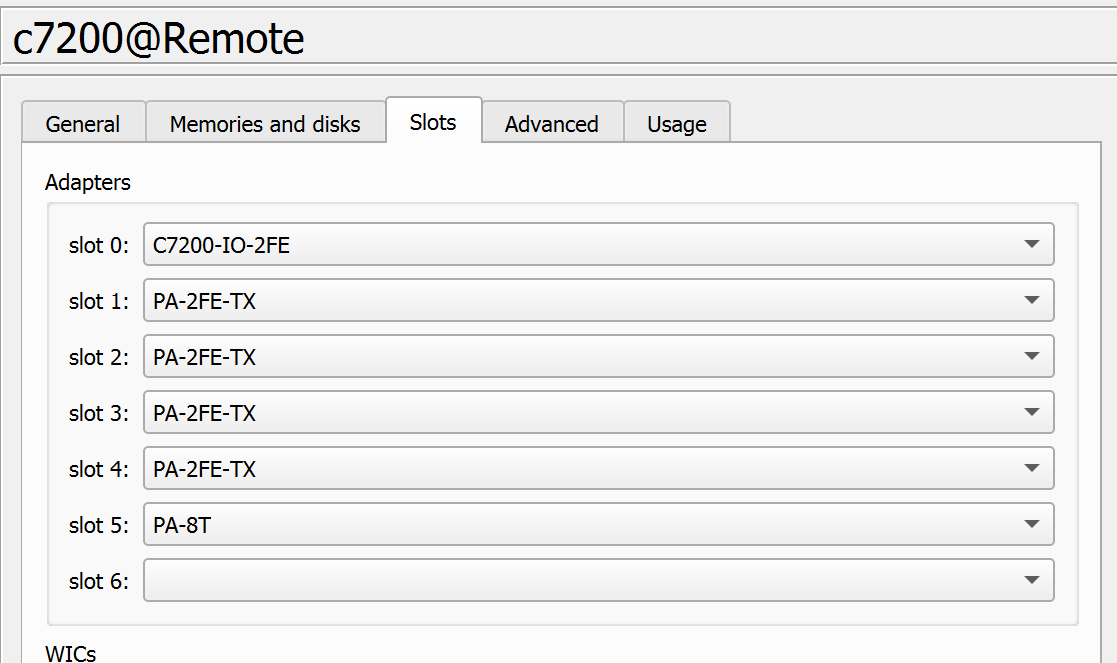The height and width of the screenshot is (663, 1117).
Task: Switch to the General tab
Action: [83, 124]
